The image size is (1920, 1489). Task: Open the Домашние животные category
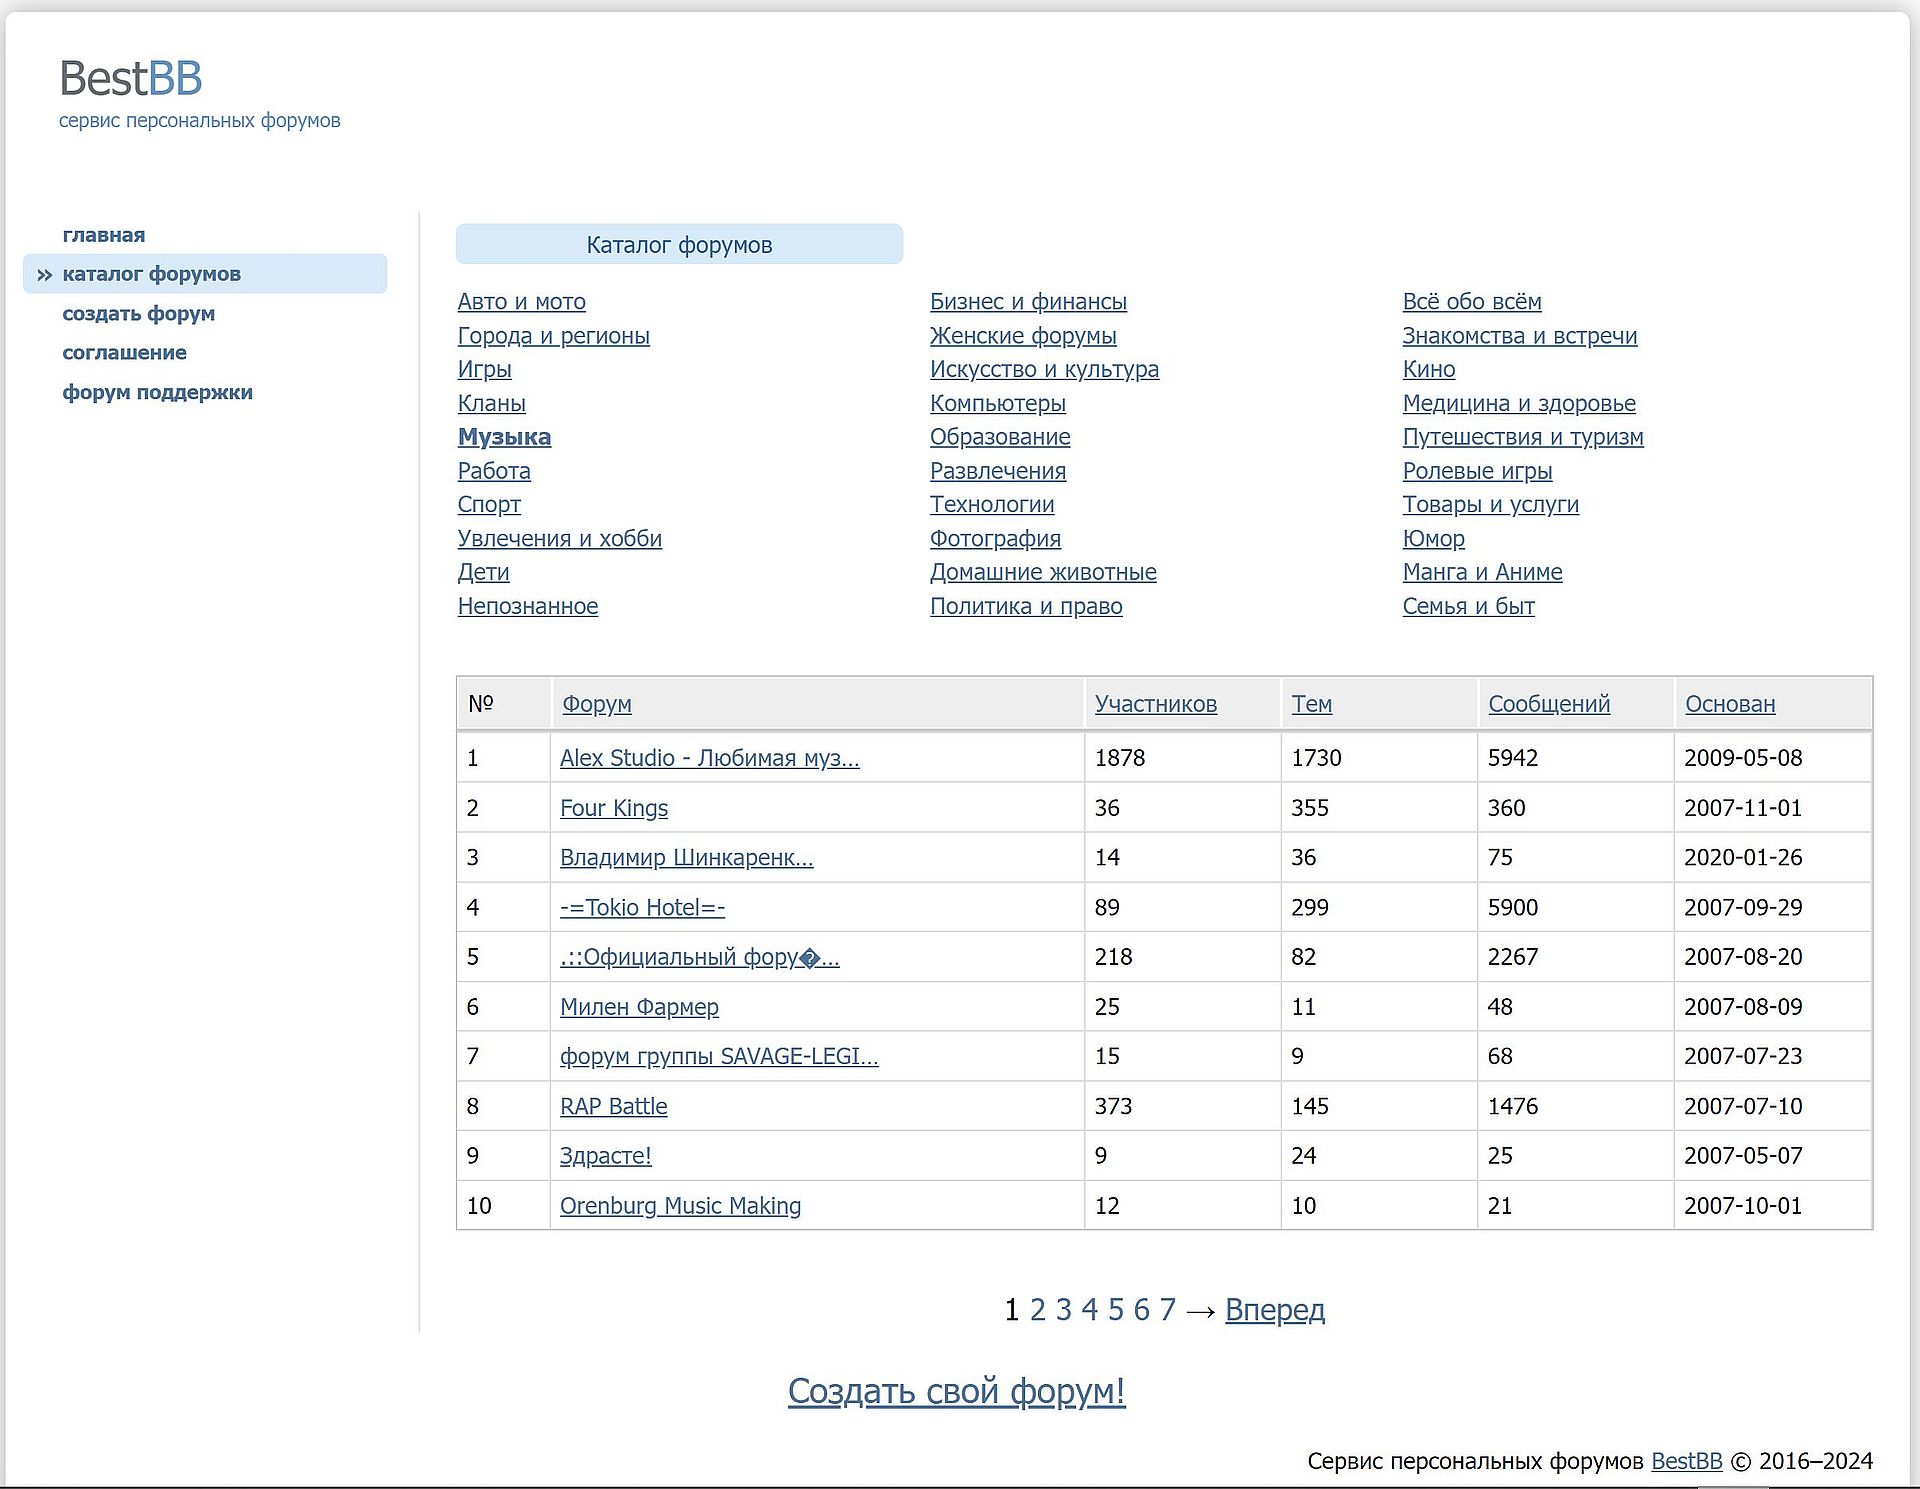(1043, 572)
